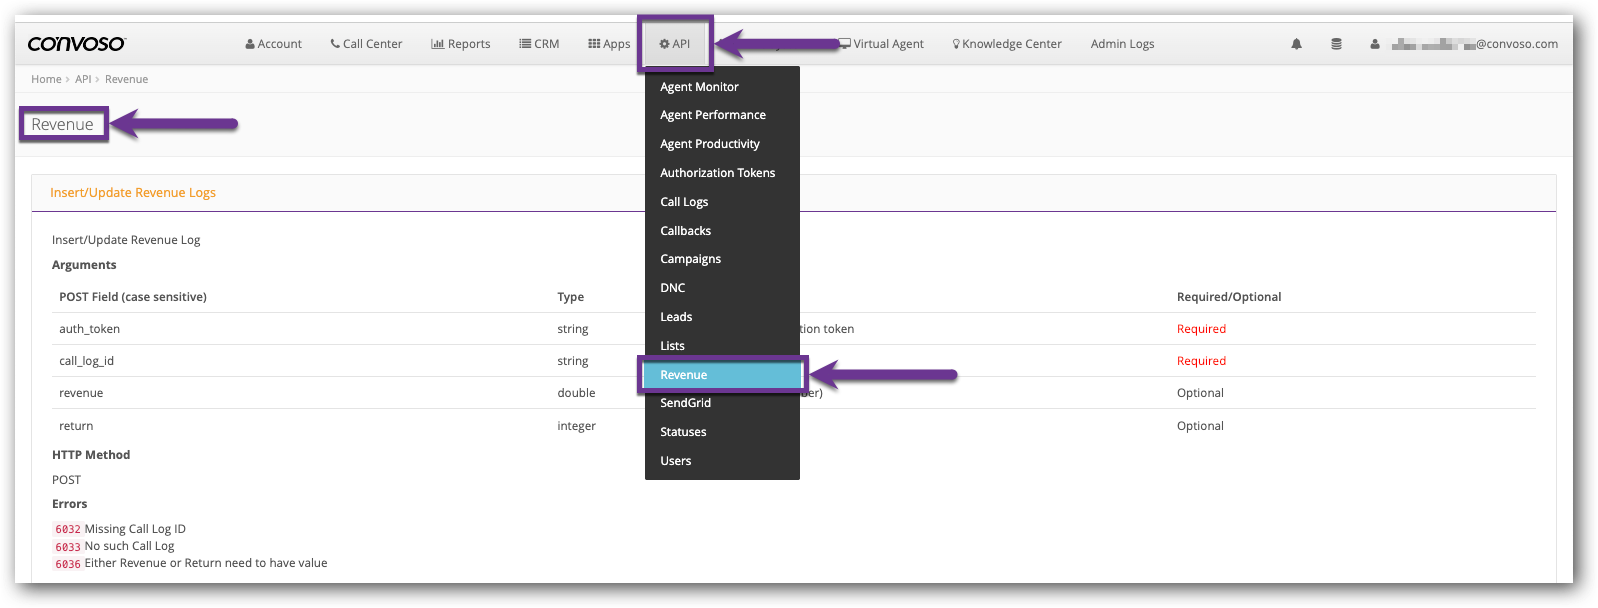This screenshot has height=608, width=1598.
Task: Choose Agent Monitor from API menu
Action: tap(699, 87)
